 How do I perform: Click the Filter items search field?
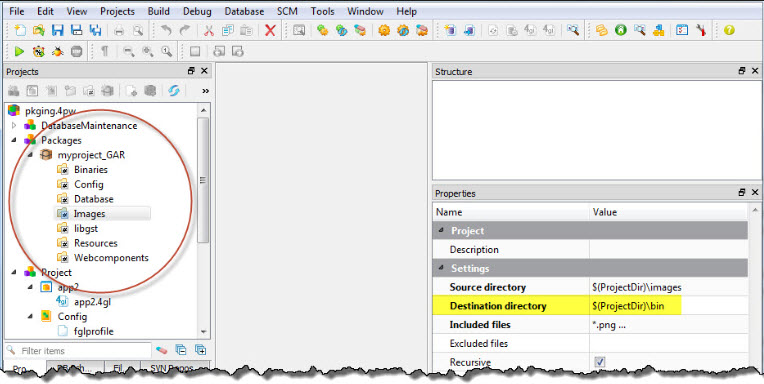[78, 350]
